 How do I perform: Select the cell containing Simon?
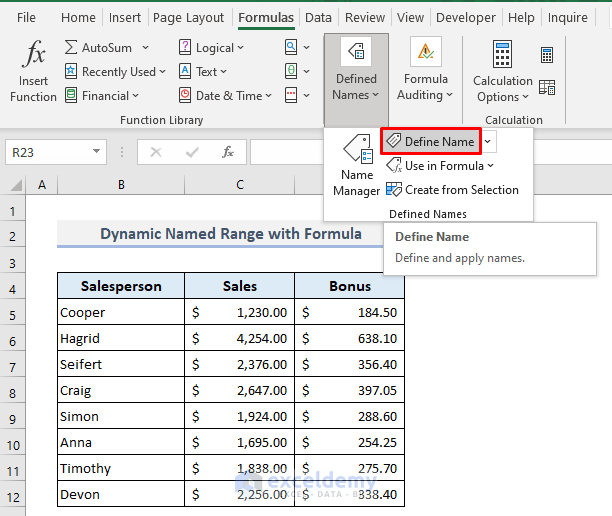point(121,416)
